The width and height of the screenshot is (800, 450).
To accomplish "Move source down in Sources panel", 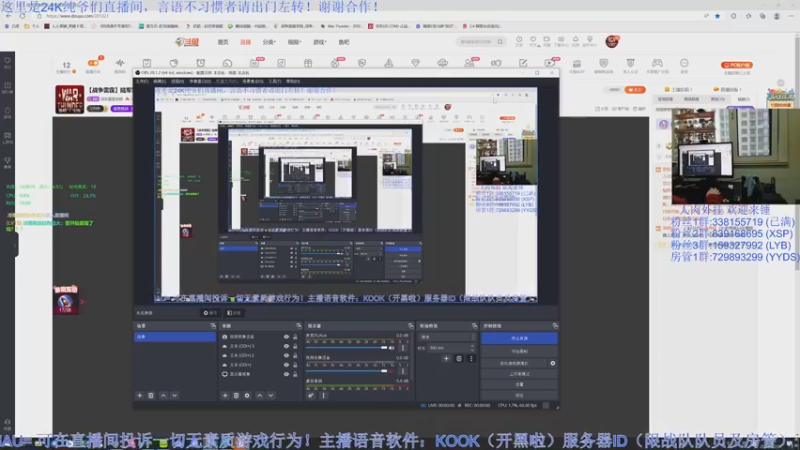I will click(x=271, y=395).
